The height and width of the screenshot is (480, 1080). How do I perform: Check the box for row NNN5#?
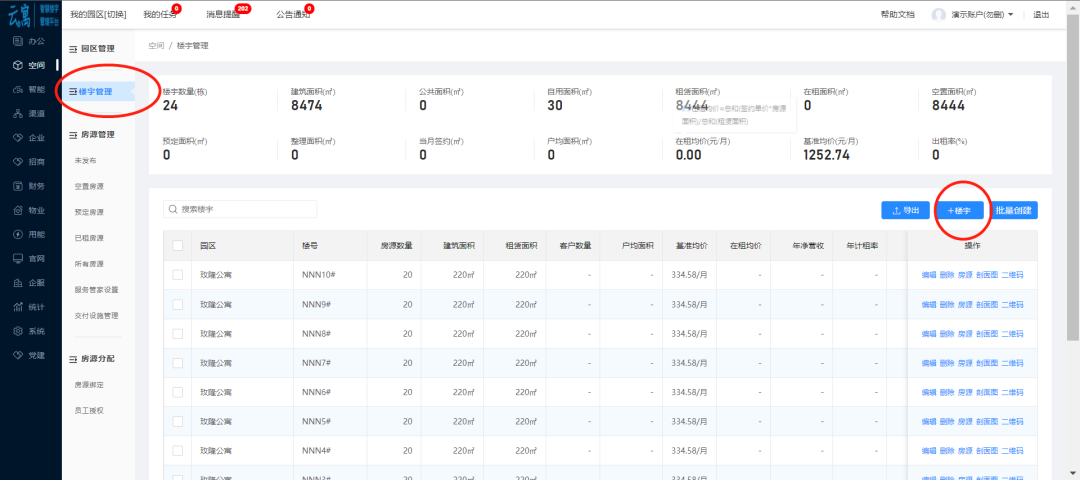tap(178, 421)
